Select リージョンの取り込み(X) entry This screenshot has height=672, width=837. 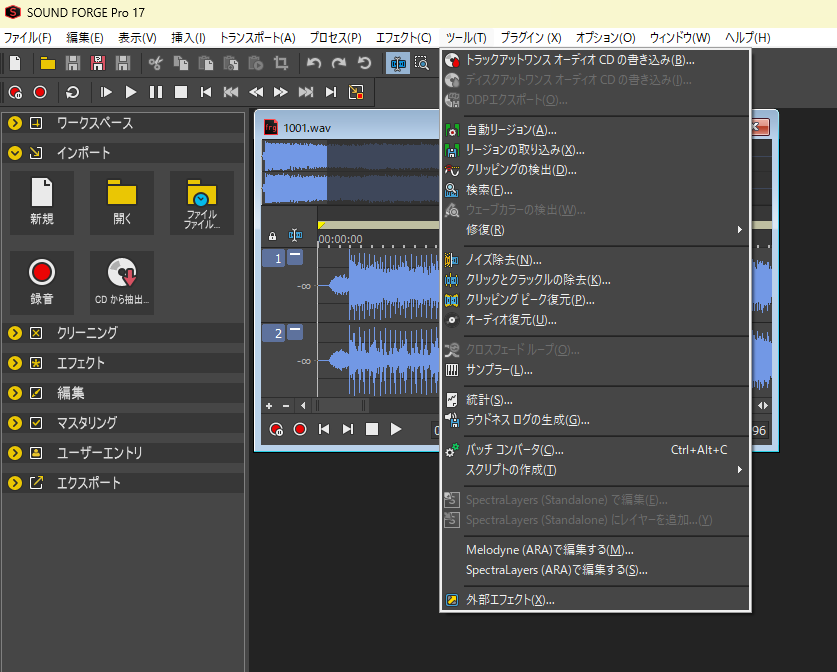[595, 150]
